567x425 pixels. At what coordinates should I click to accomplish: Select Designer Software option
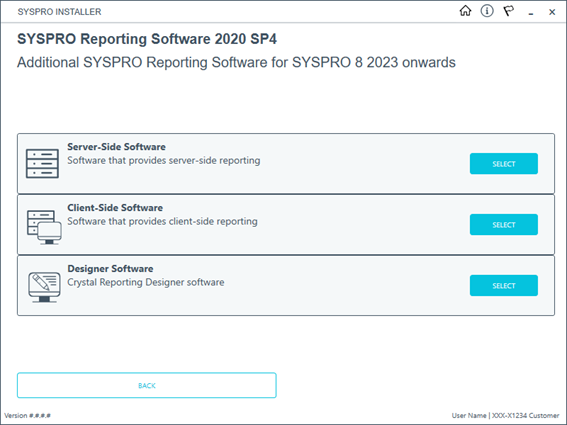pyautogui.click(x=504, y=286)
